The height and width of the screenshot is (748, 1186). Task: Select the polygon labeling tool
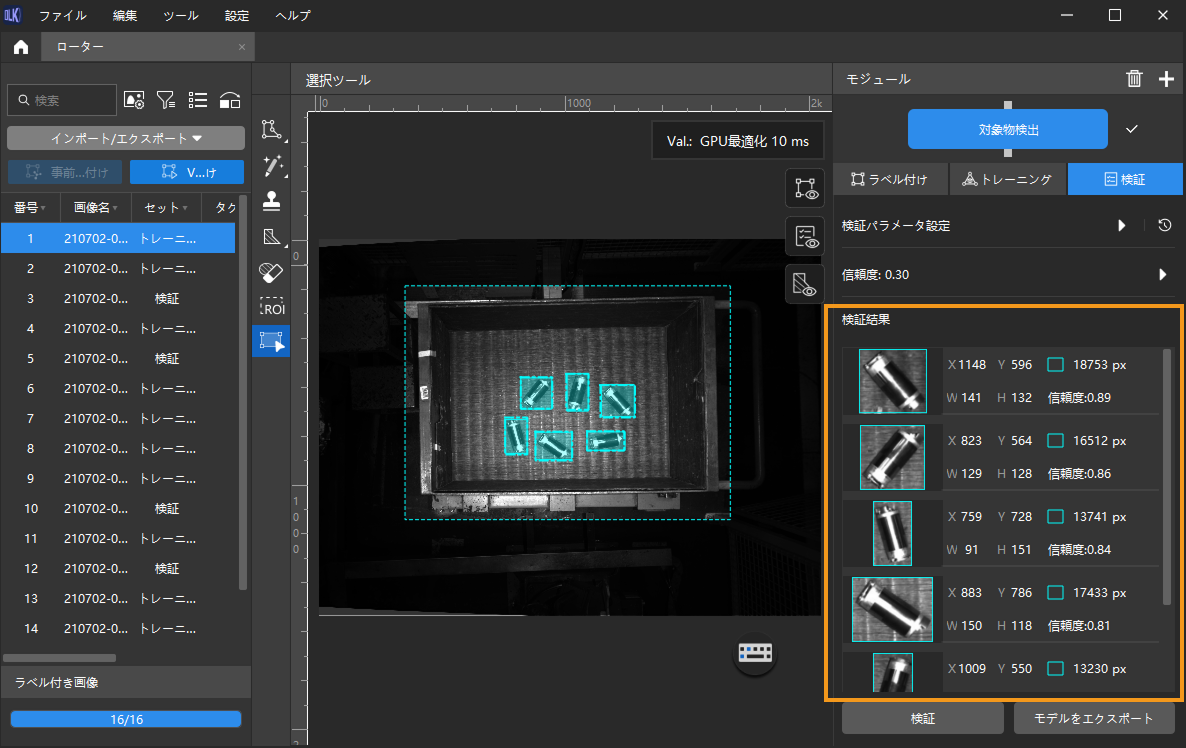click(270, 129)
